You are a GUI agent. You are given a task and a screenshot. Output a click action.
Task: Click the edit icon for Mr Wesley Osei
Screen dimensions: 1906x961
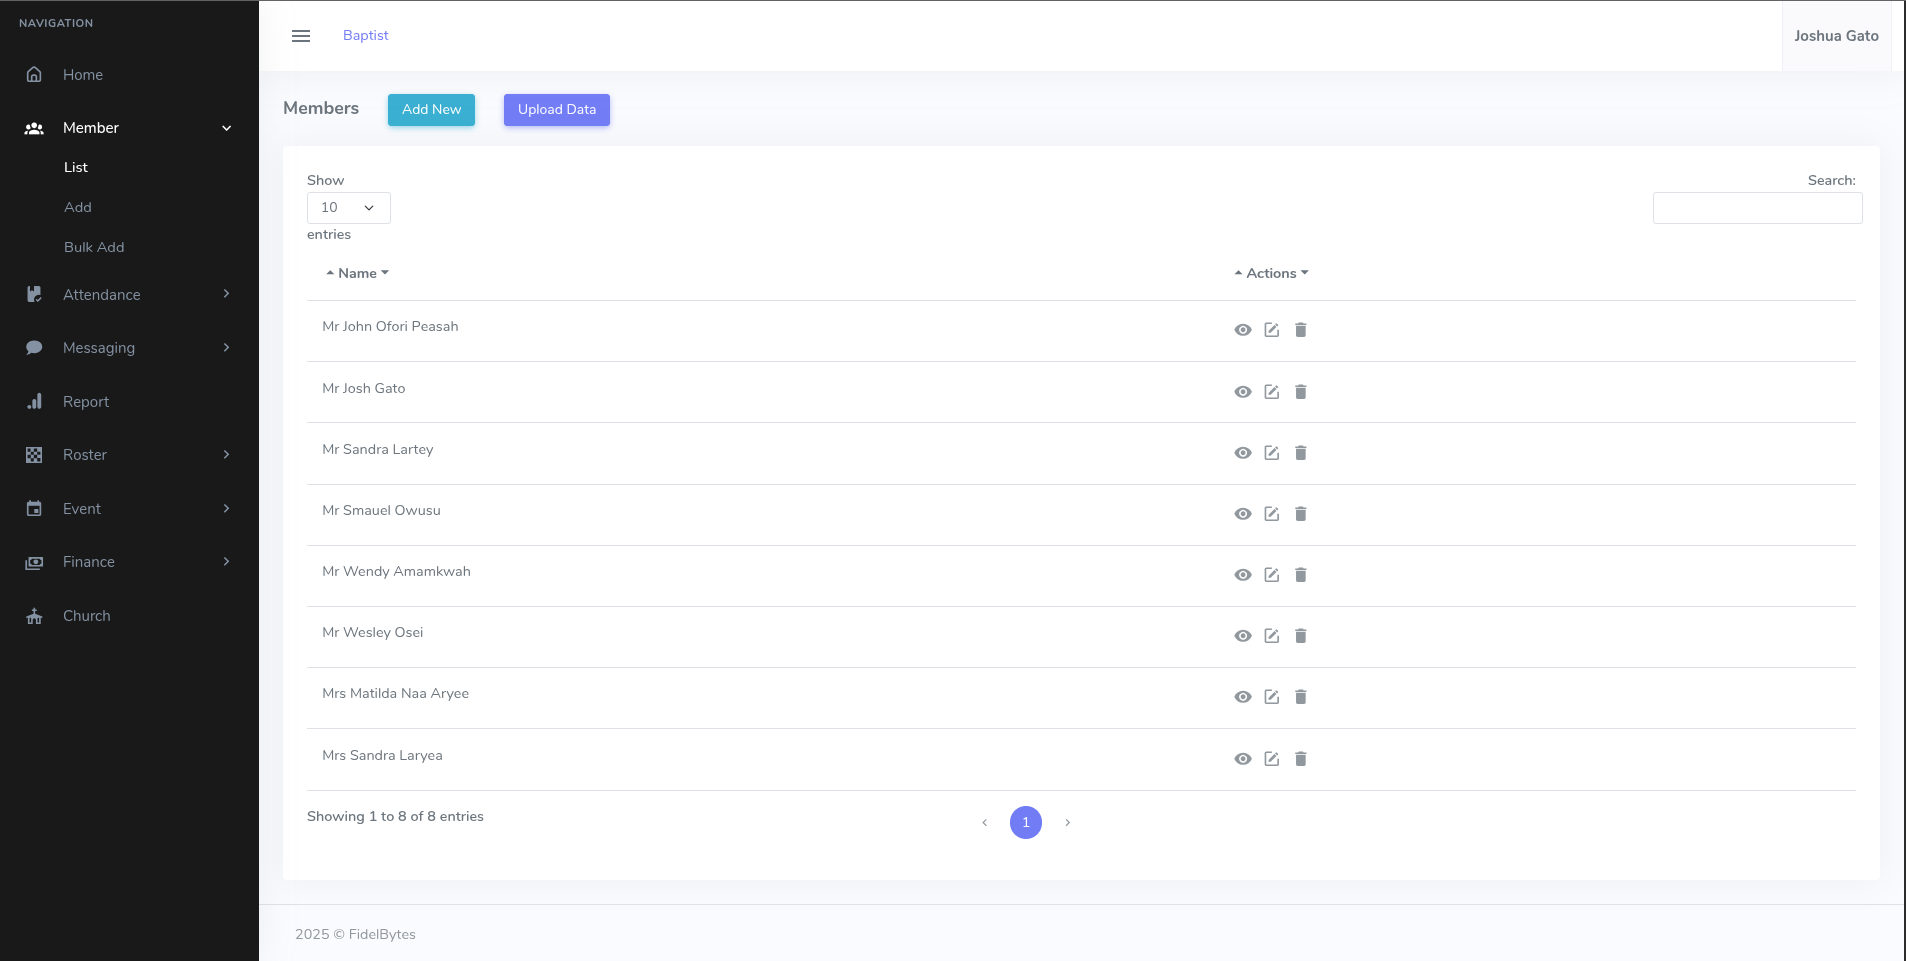pos(1271,636)
